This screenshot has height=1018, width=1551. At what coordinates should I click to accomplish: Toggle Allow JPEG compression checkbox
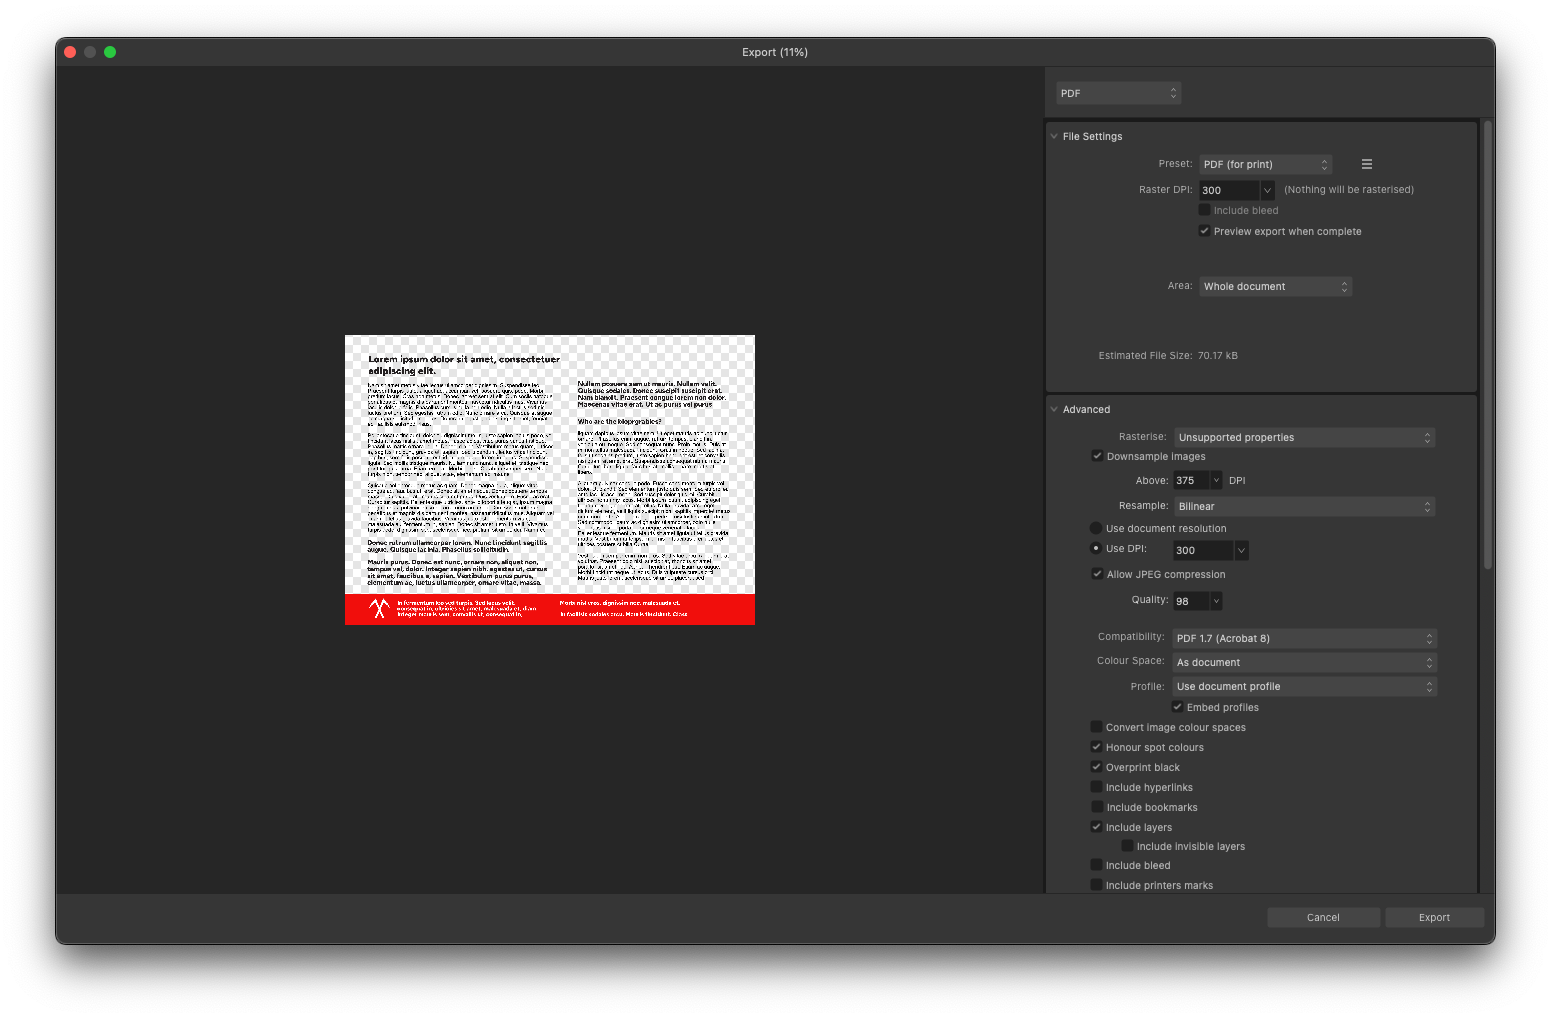click(x=1097, y=574)
